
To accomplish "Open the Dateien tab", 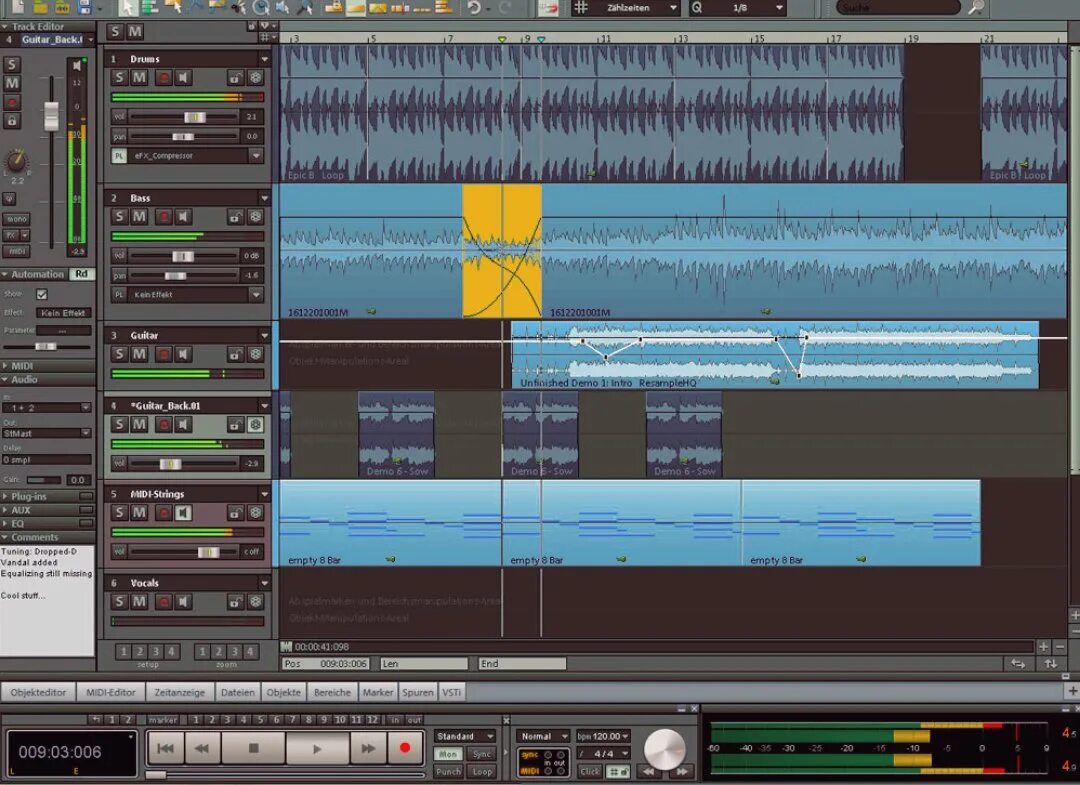I will 238,692.
